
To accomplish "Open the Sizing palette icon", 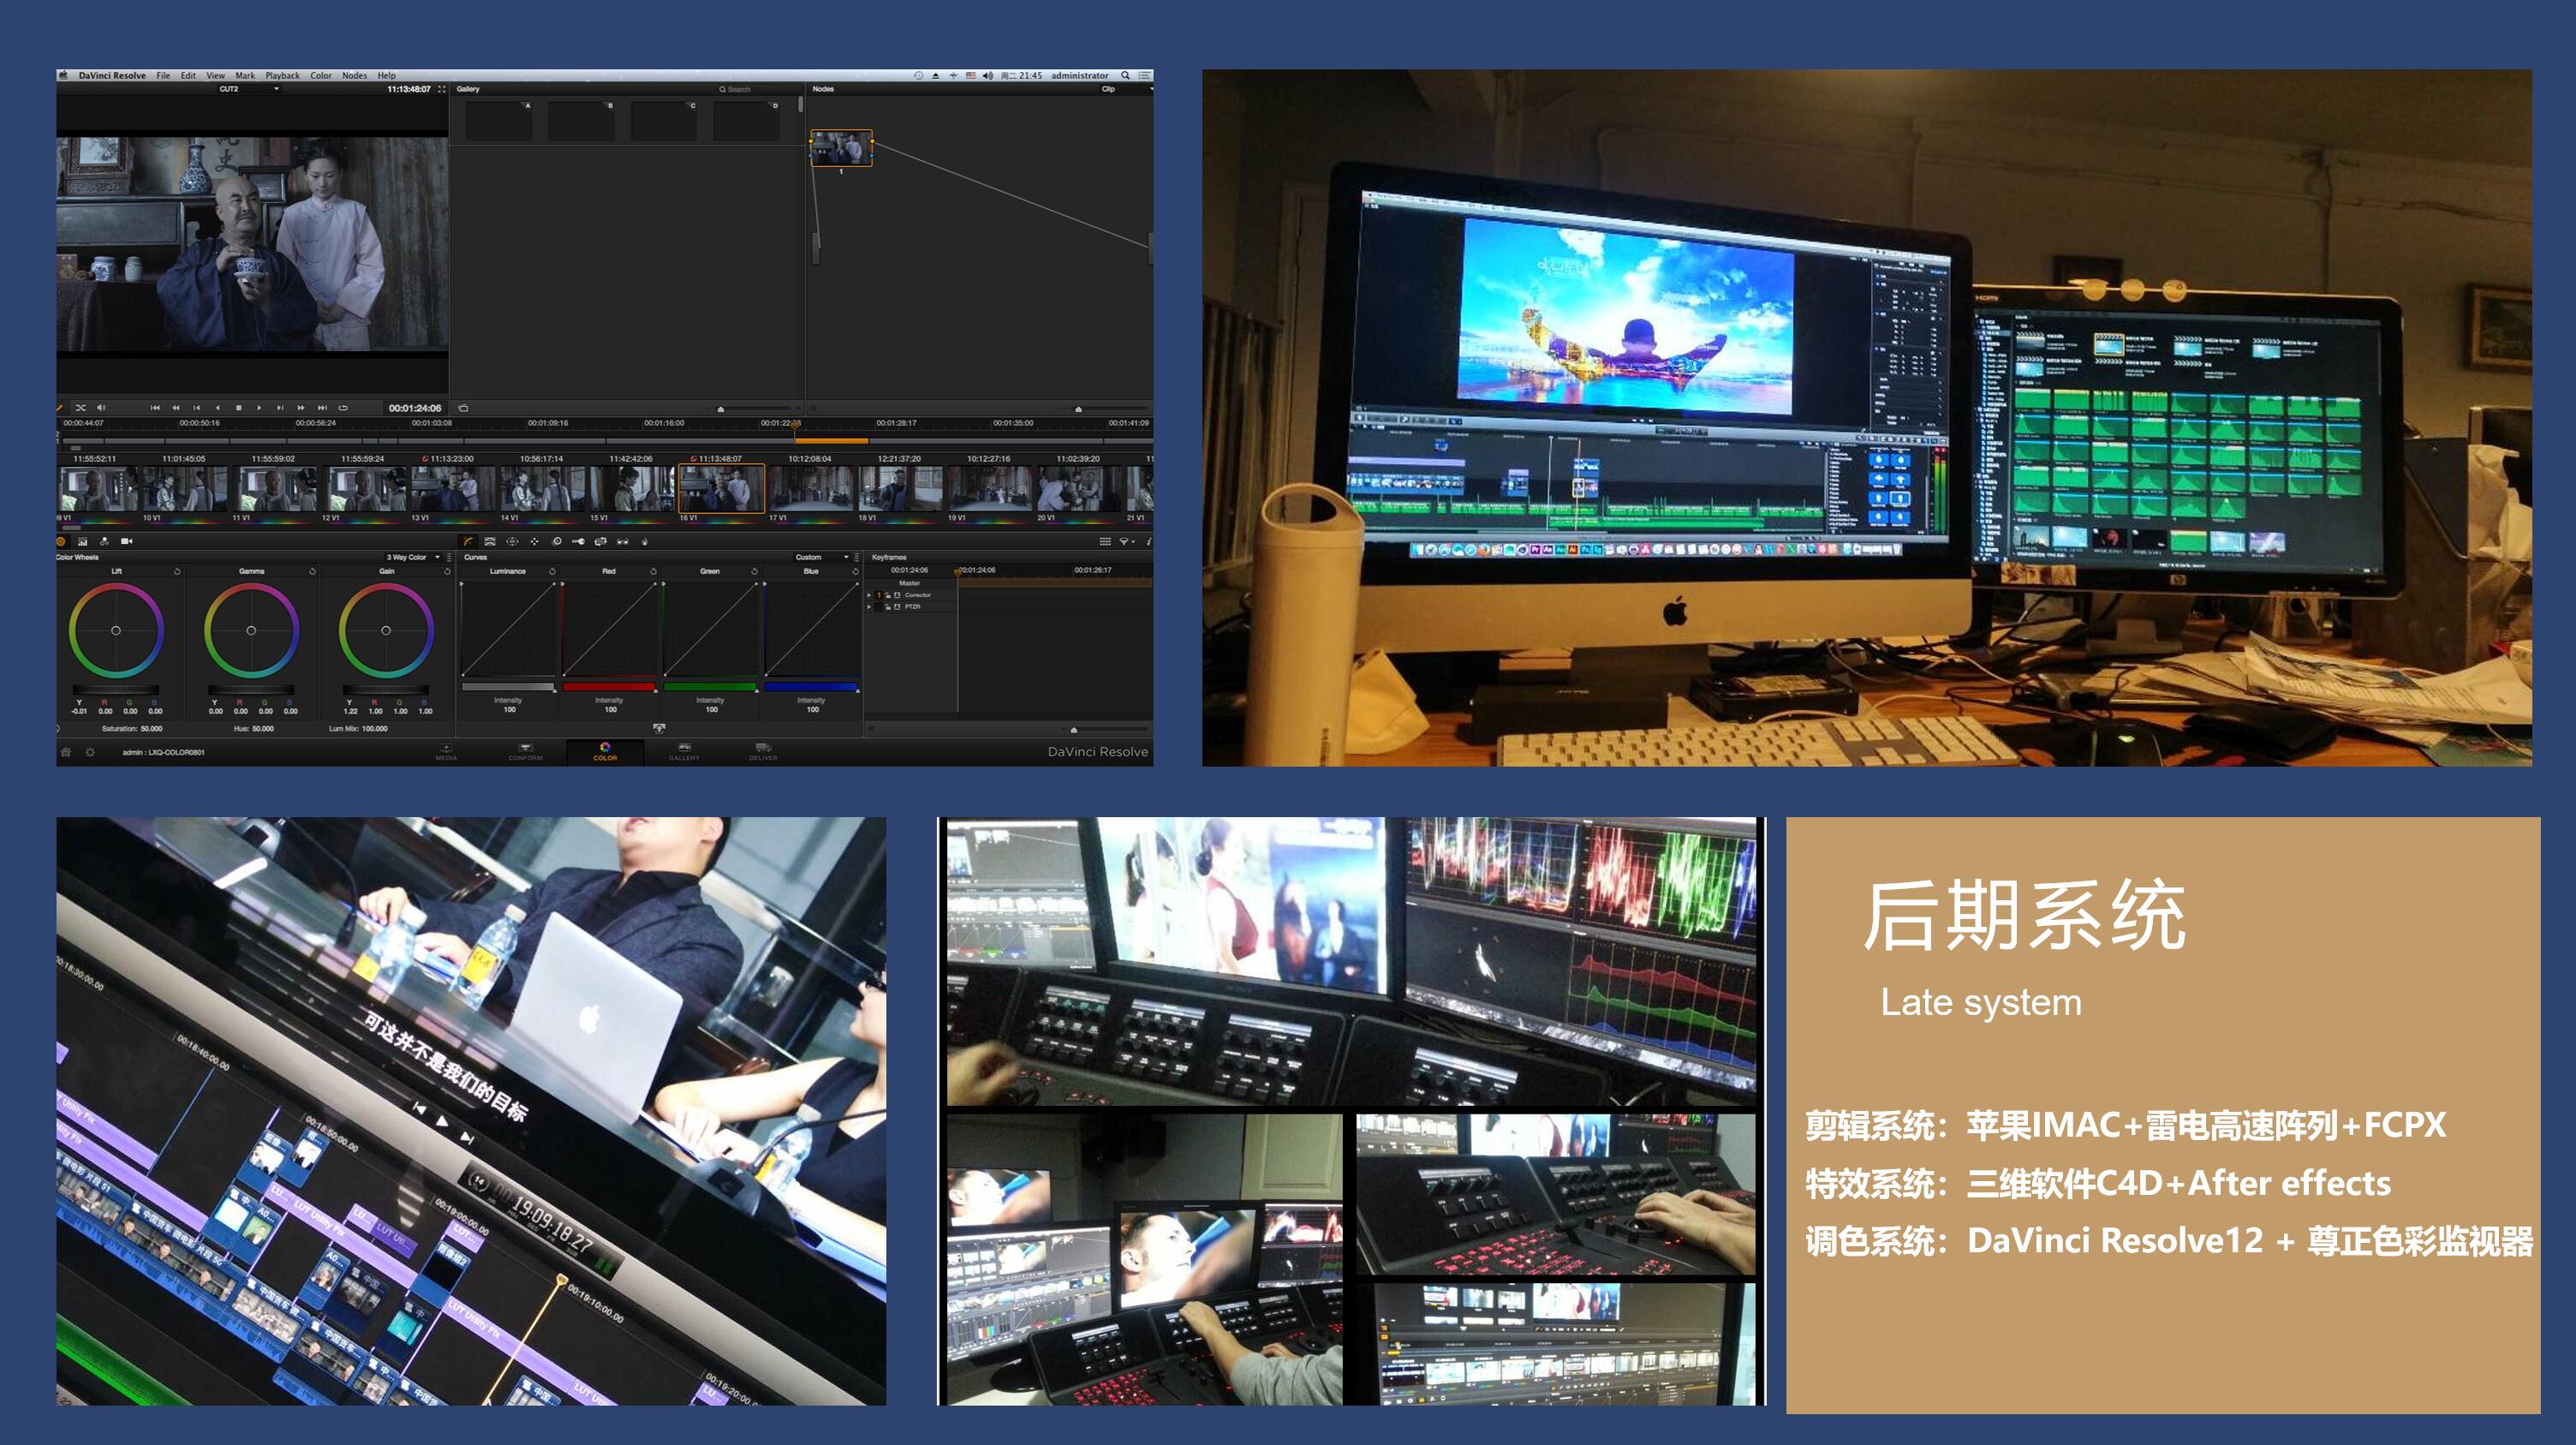I will 601,542.
